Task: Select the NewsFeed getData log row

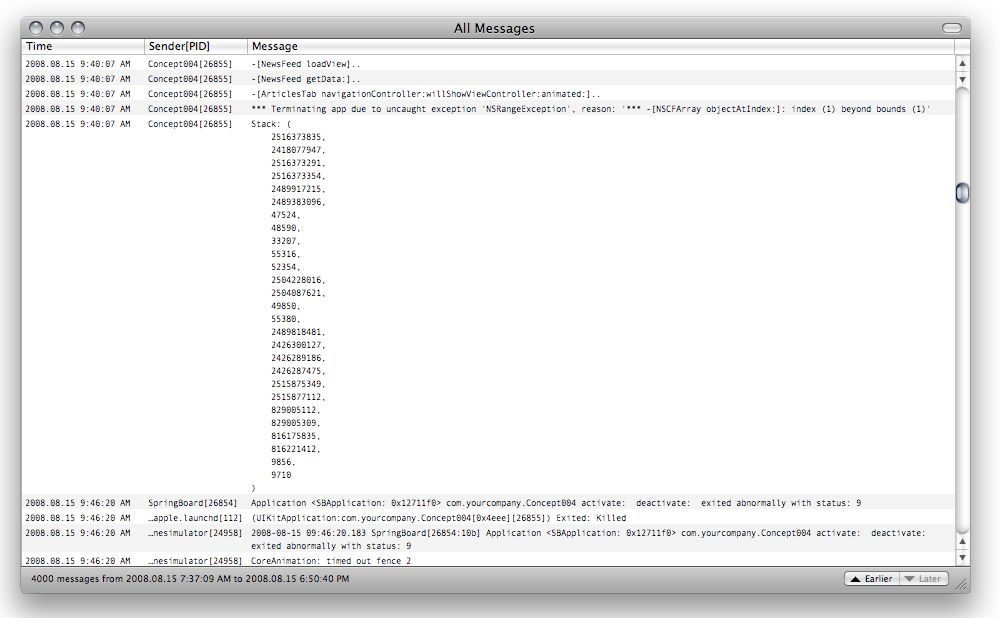Action: (305, 79)
